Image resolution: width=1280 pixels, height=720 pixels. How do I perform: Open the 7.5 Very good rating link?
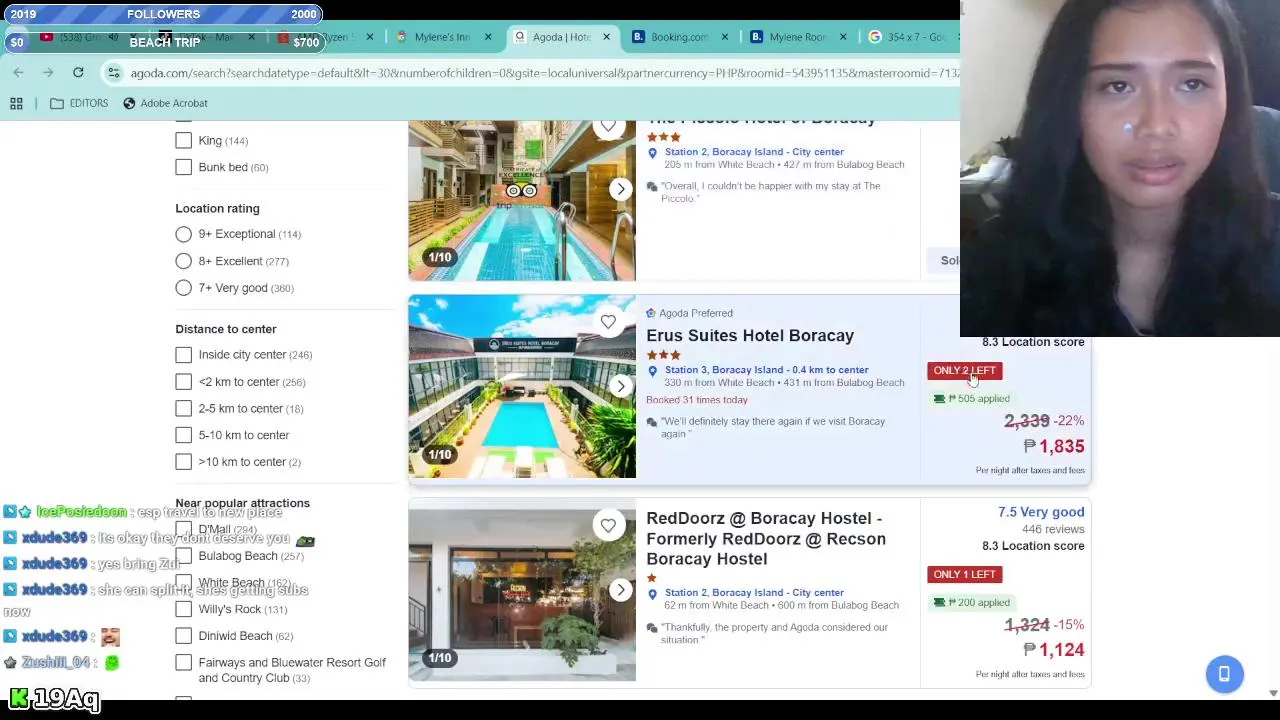pyautogui.click(x=1041, y=512)
